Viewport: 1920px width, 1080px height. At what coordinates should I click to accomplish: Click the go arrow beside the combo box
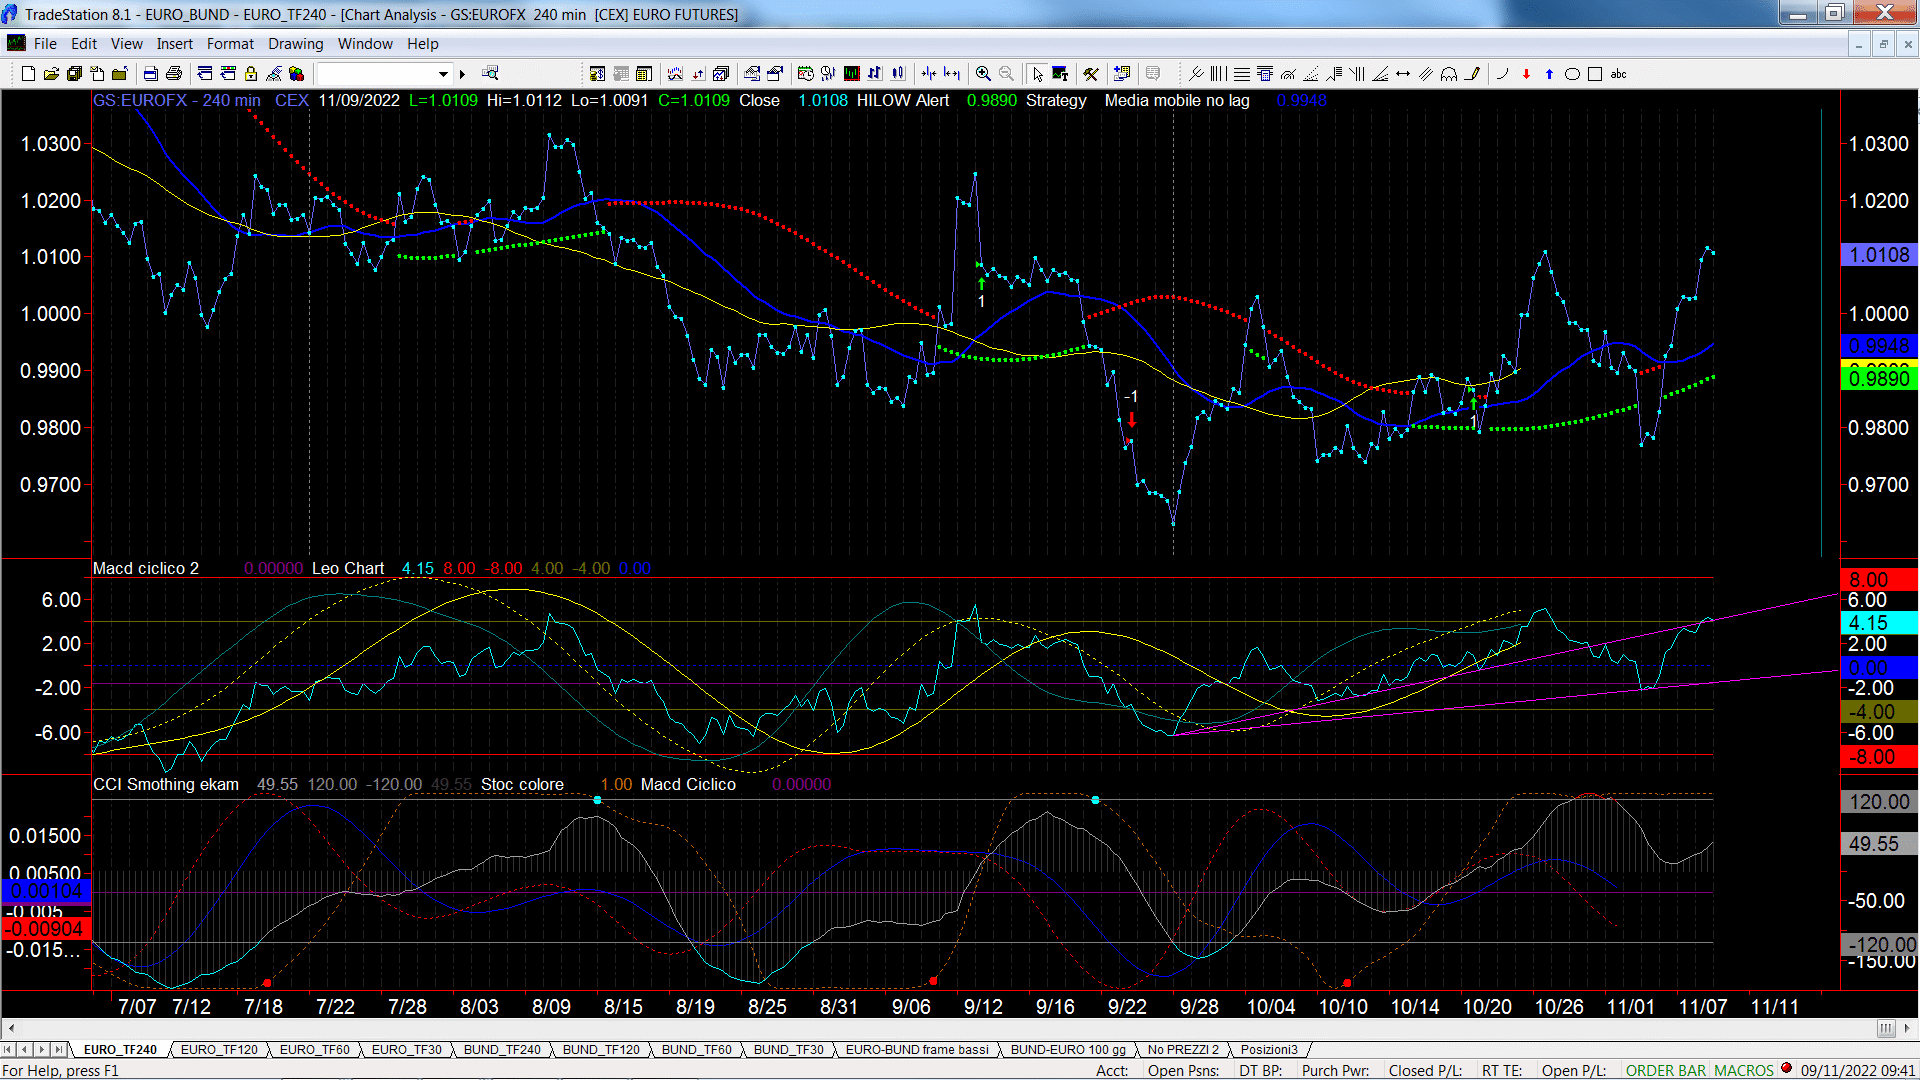(462, 73)
